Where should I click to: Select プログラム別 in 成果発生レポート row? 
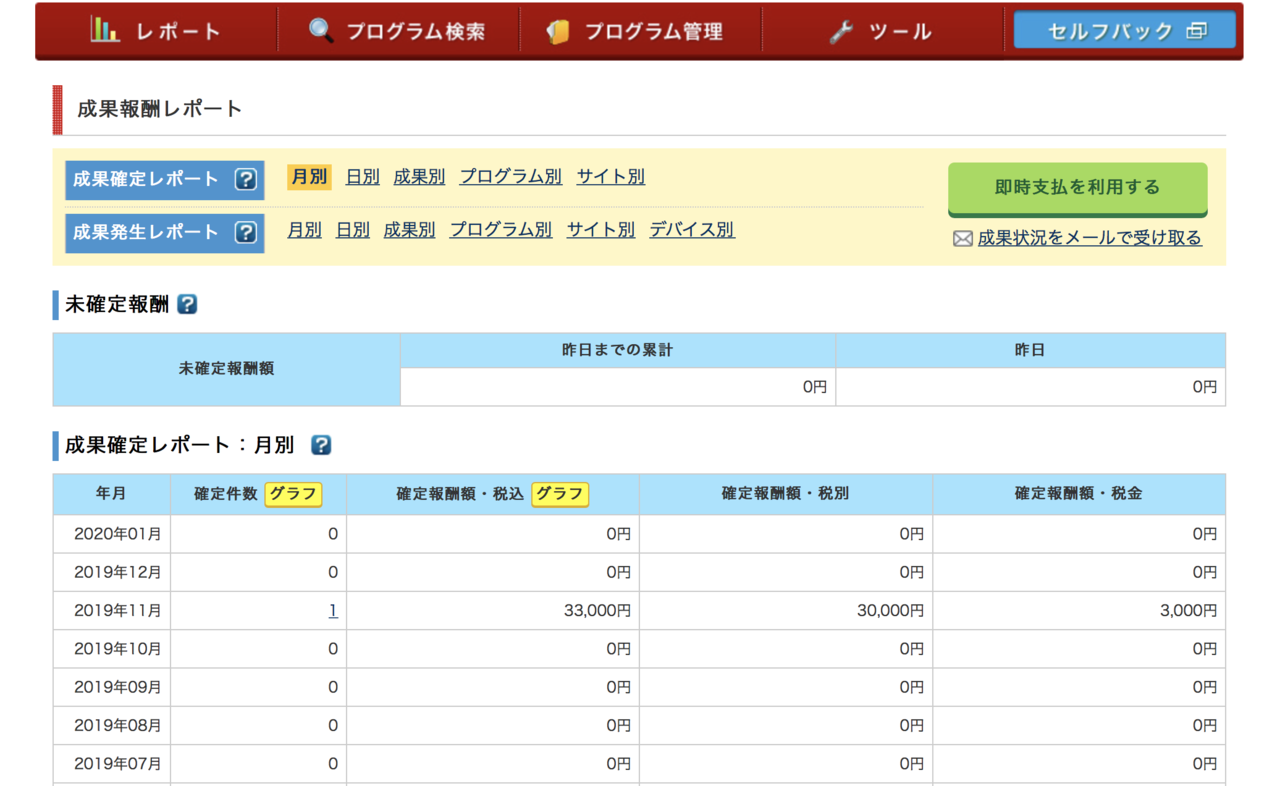click(x=501, y=230)
